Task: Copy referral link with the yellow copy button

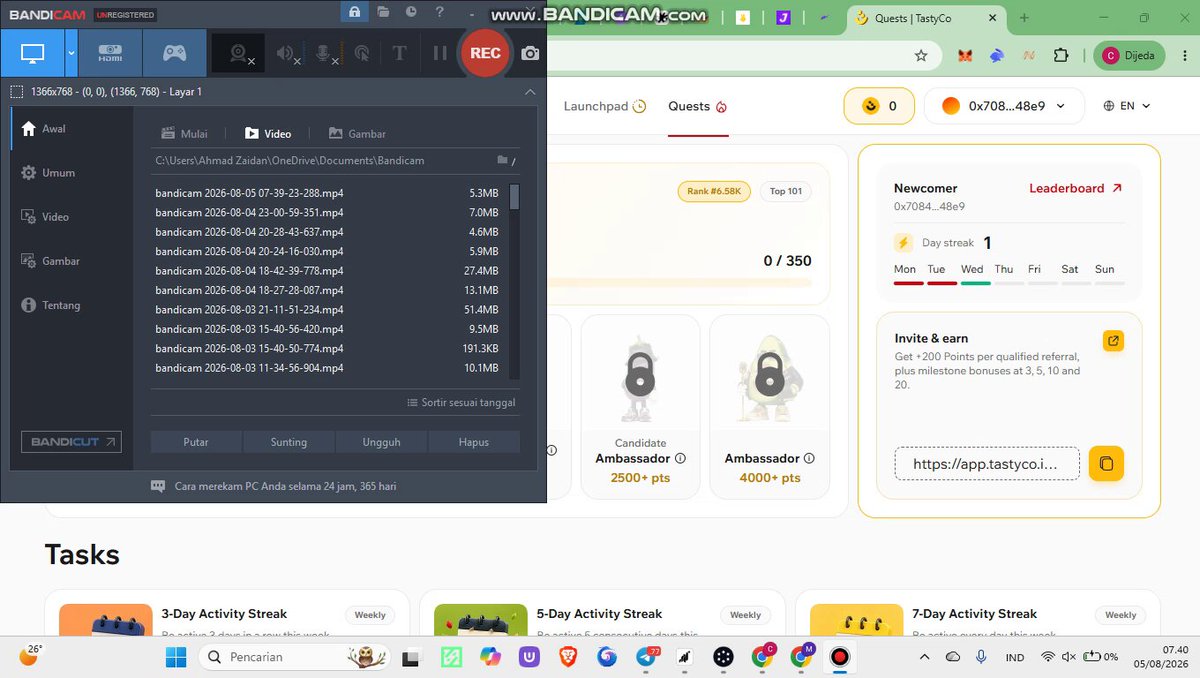Action: (x=1106, y=464)
